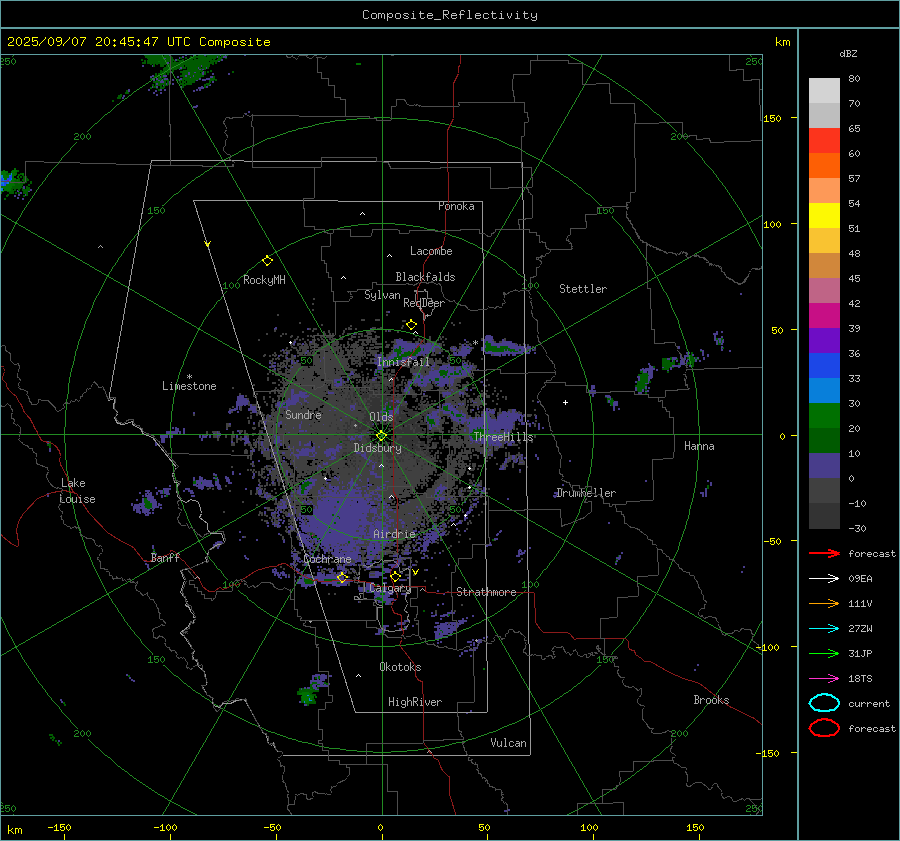900x841 pixels.
Task: Click the Blackfalds town label
Action: pyautogui.click(x=425, y=277)
